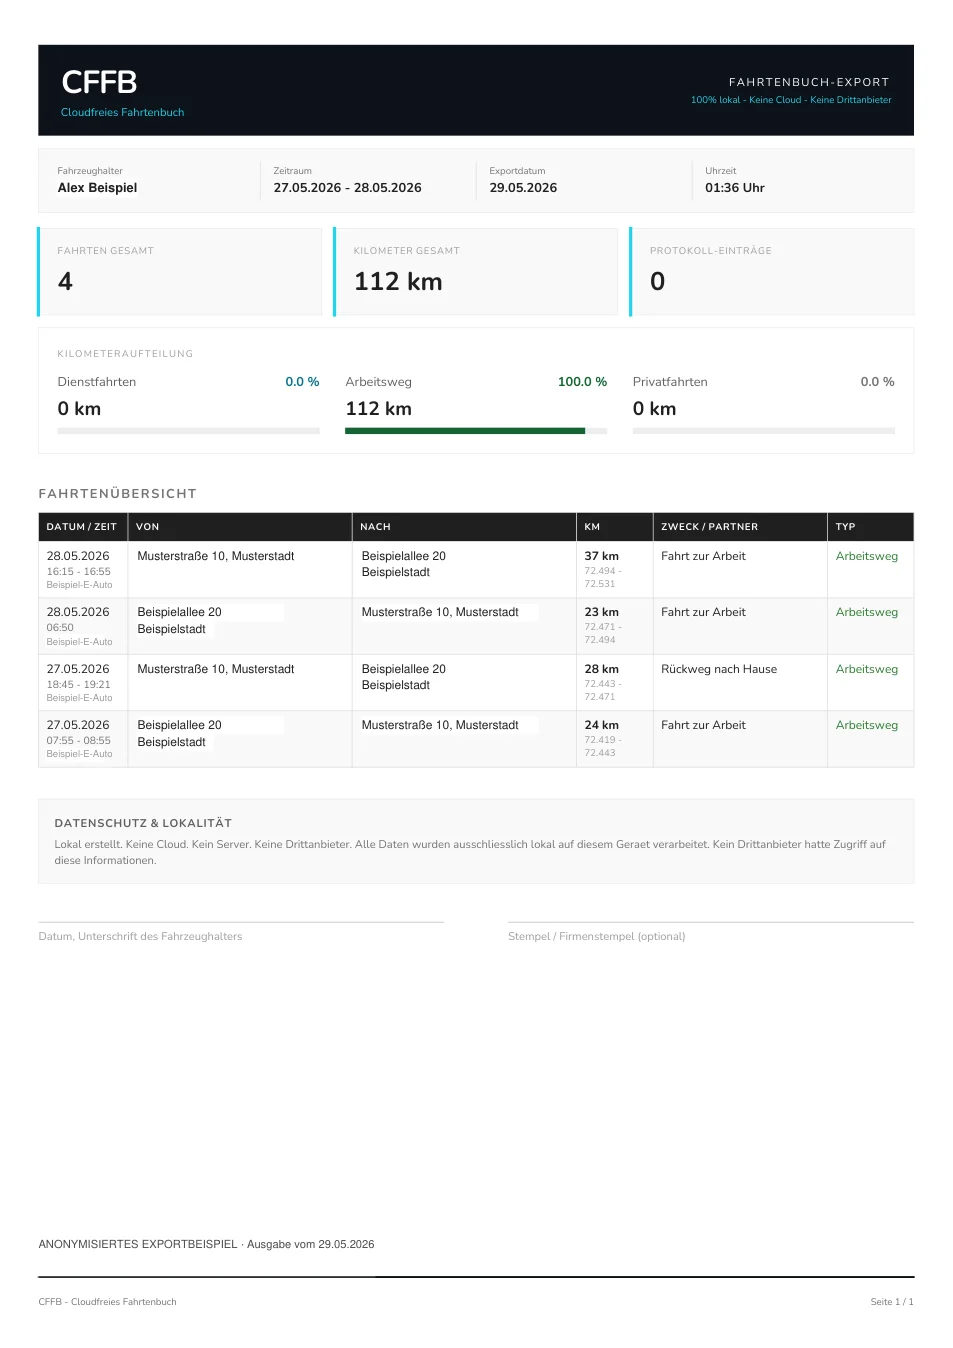Click the page indicator 'Seite 1 / 1'

pyautogui.click(x=892, y=1302)
